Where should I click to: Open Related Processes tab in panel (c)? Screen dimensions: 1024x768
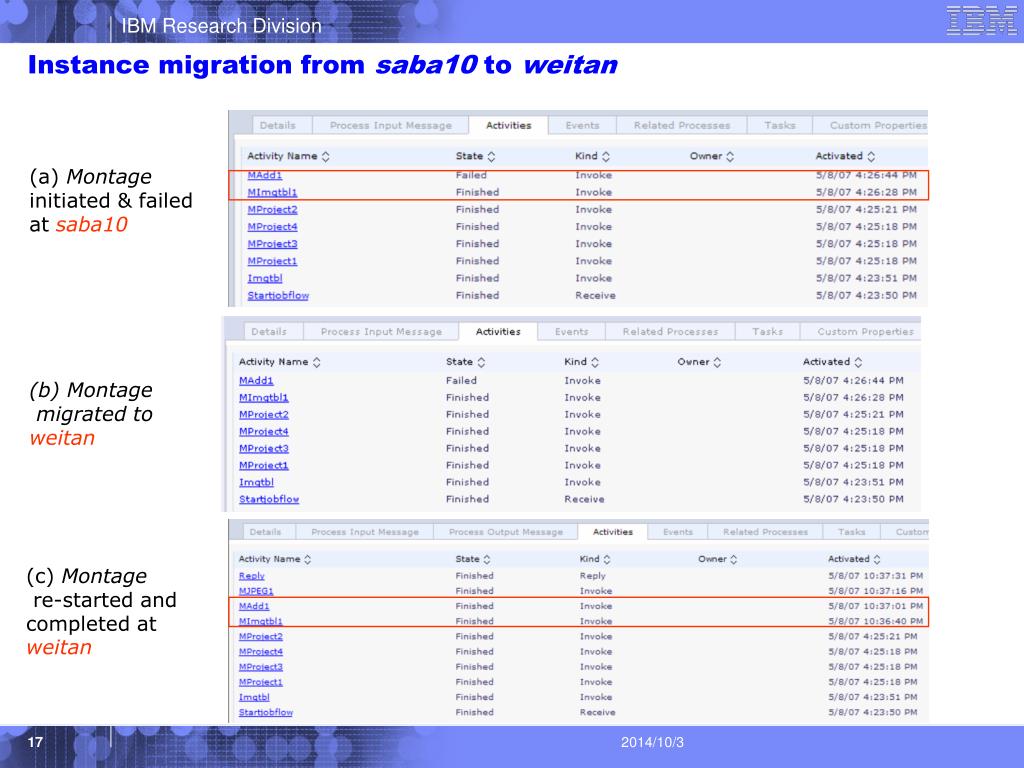pyautogui.click(x=765, y=532)
